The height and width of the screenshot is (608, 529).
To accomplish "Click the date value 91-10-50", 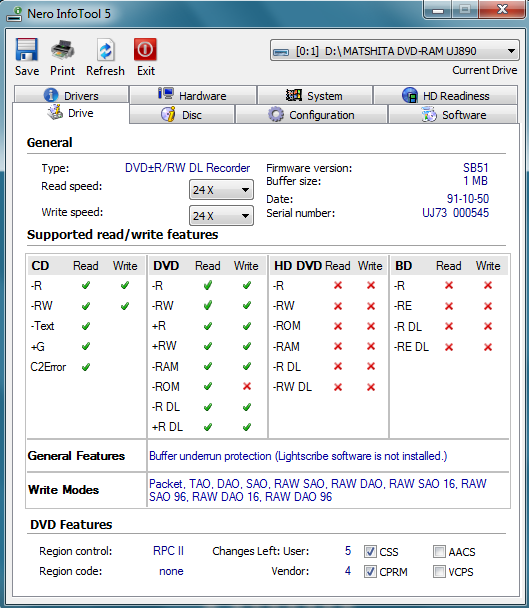I will (468, 199).
